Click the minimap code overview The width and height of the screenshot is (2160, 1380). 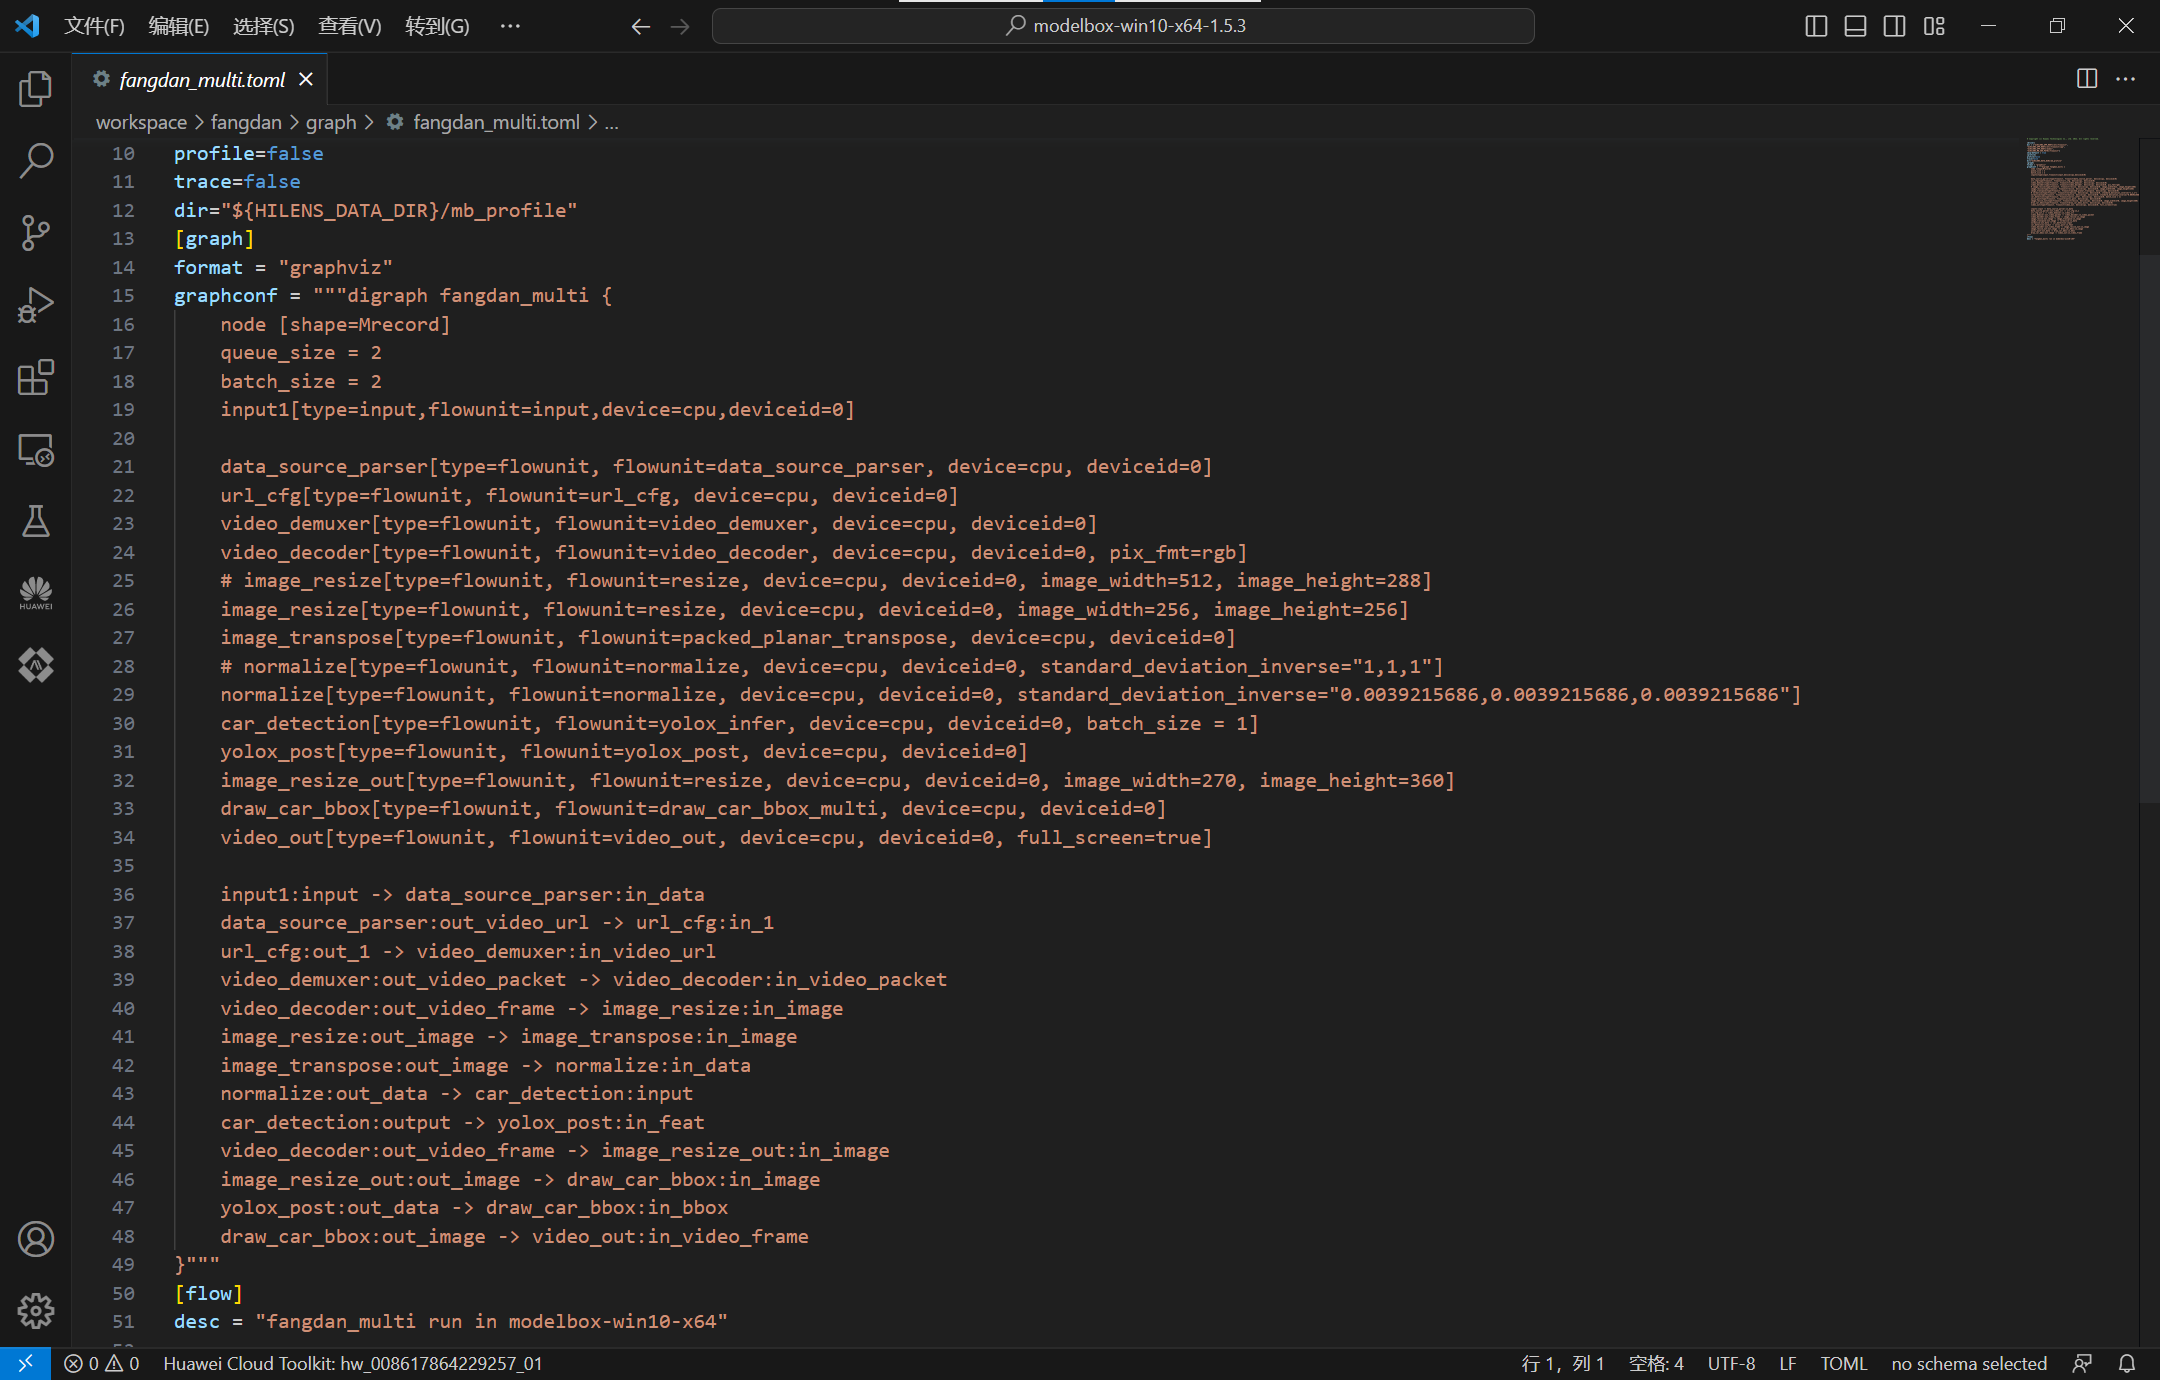click(2080, 190)
